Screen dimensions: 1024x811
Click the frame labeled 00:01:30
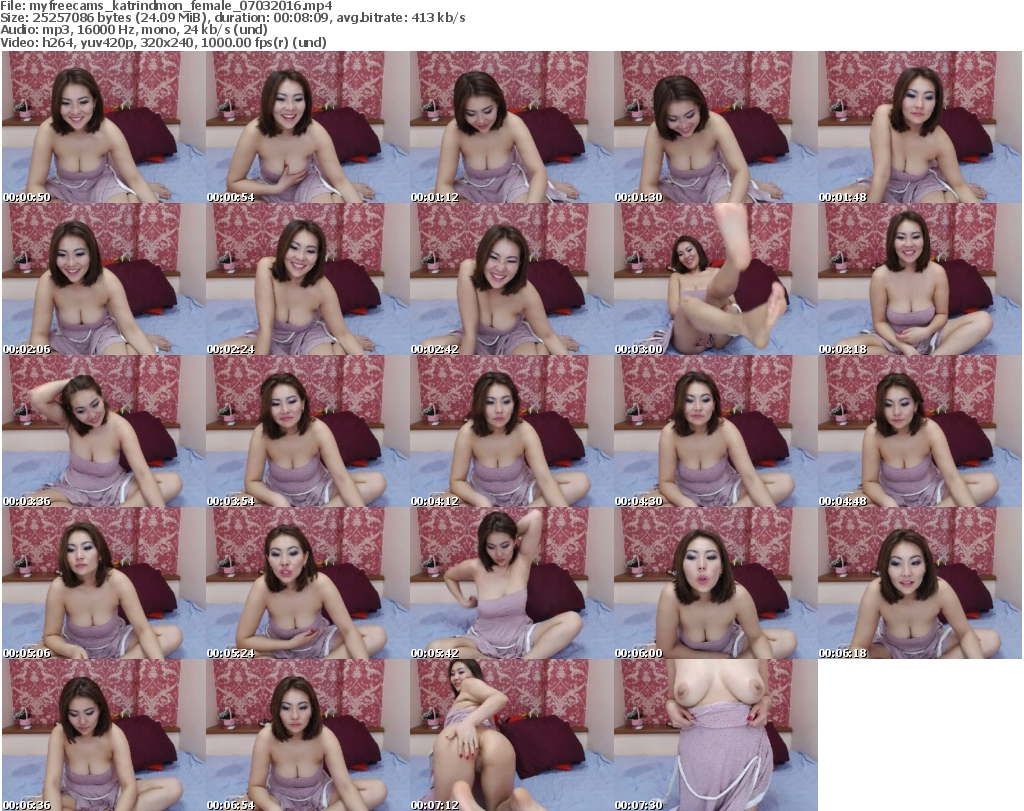click(714, 127)
